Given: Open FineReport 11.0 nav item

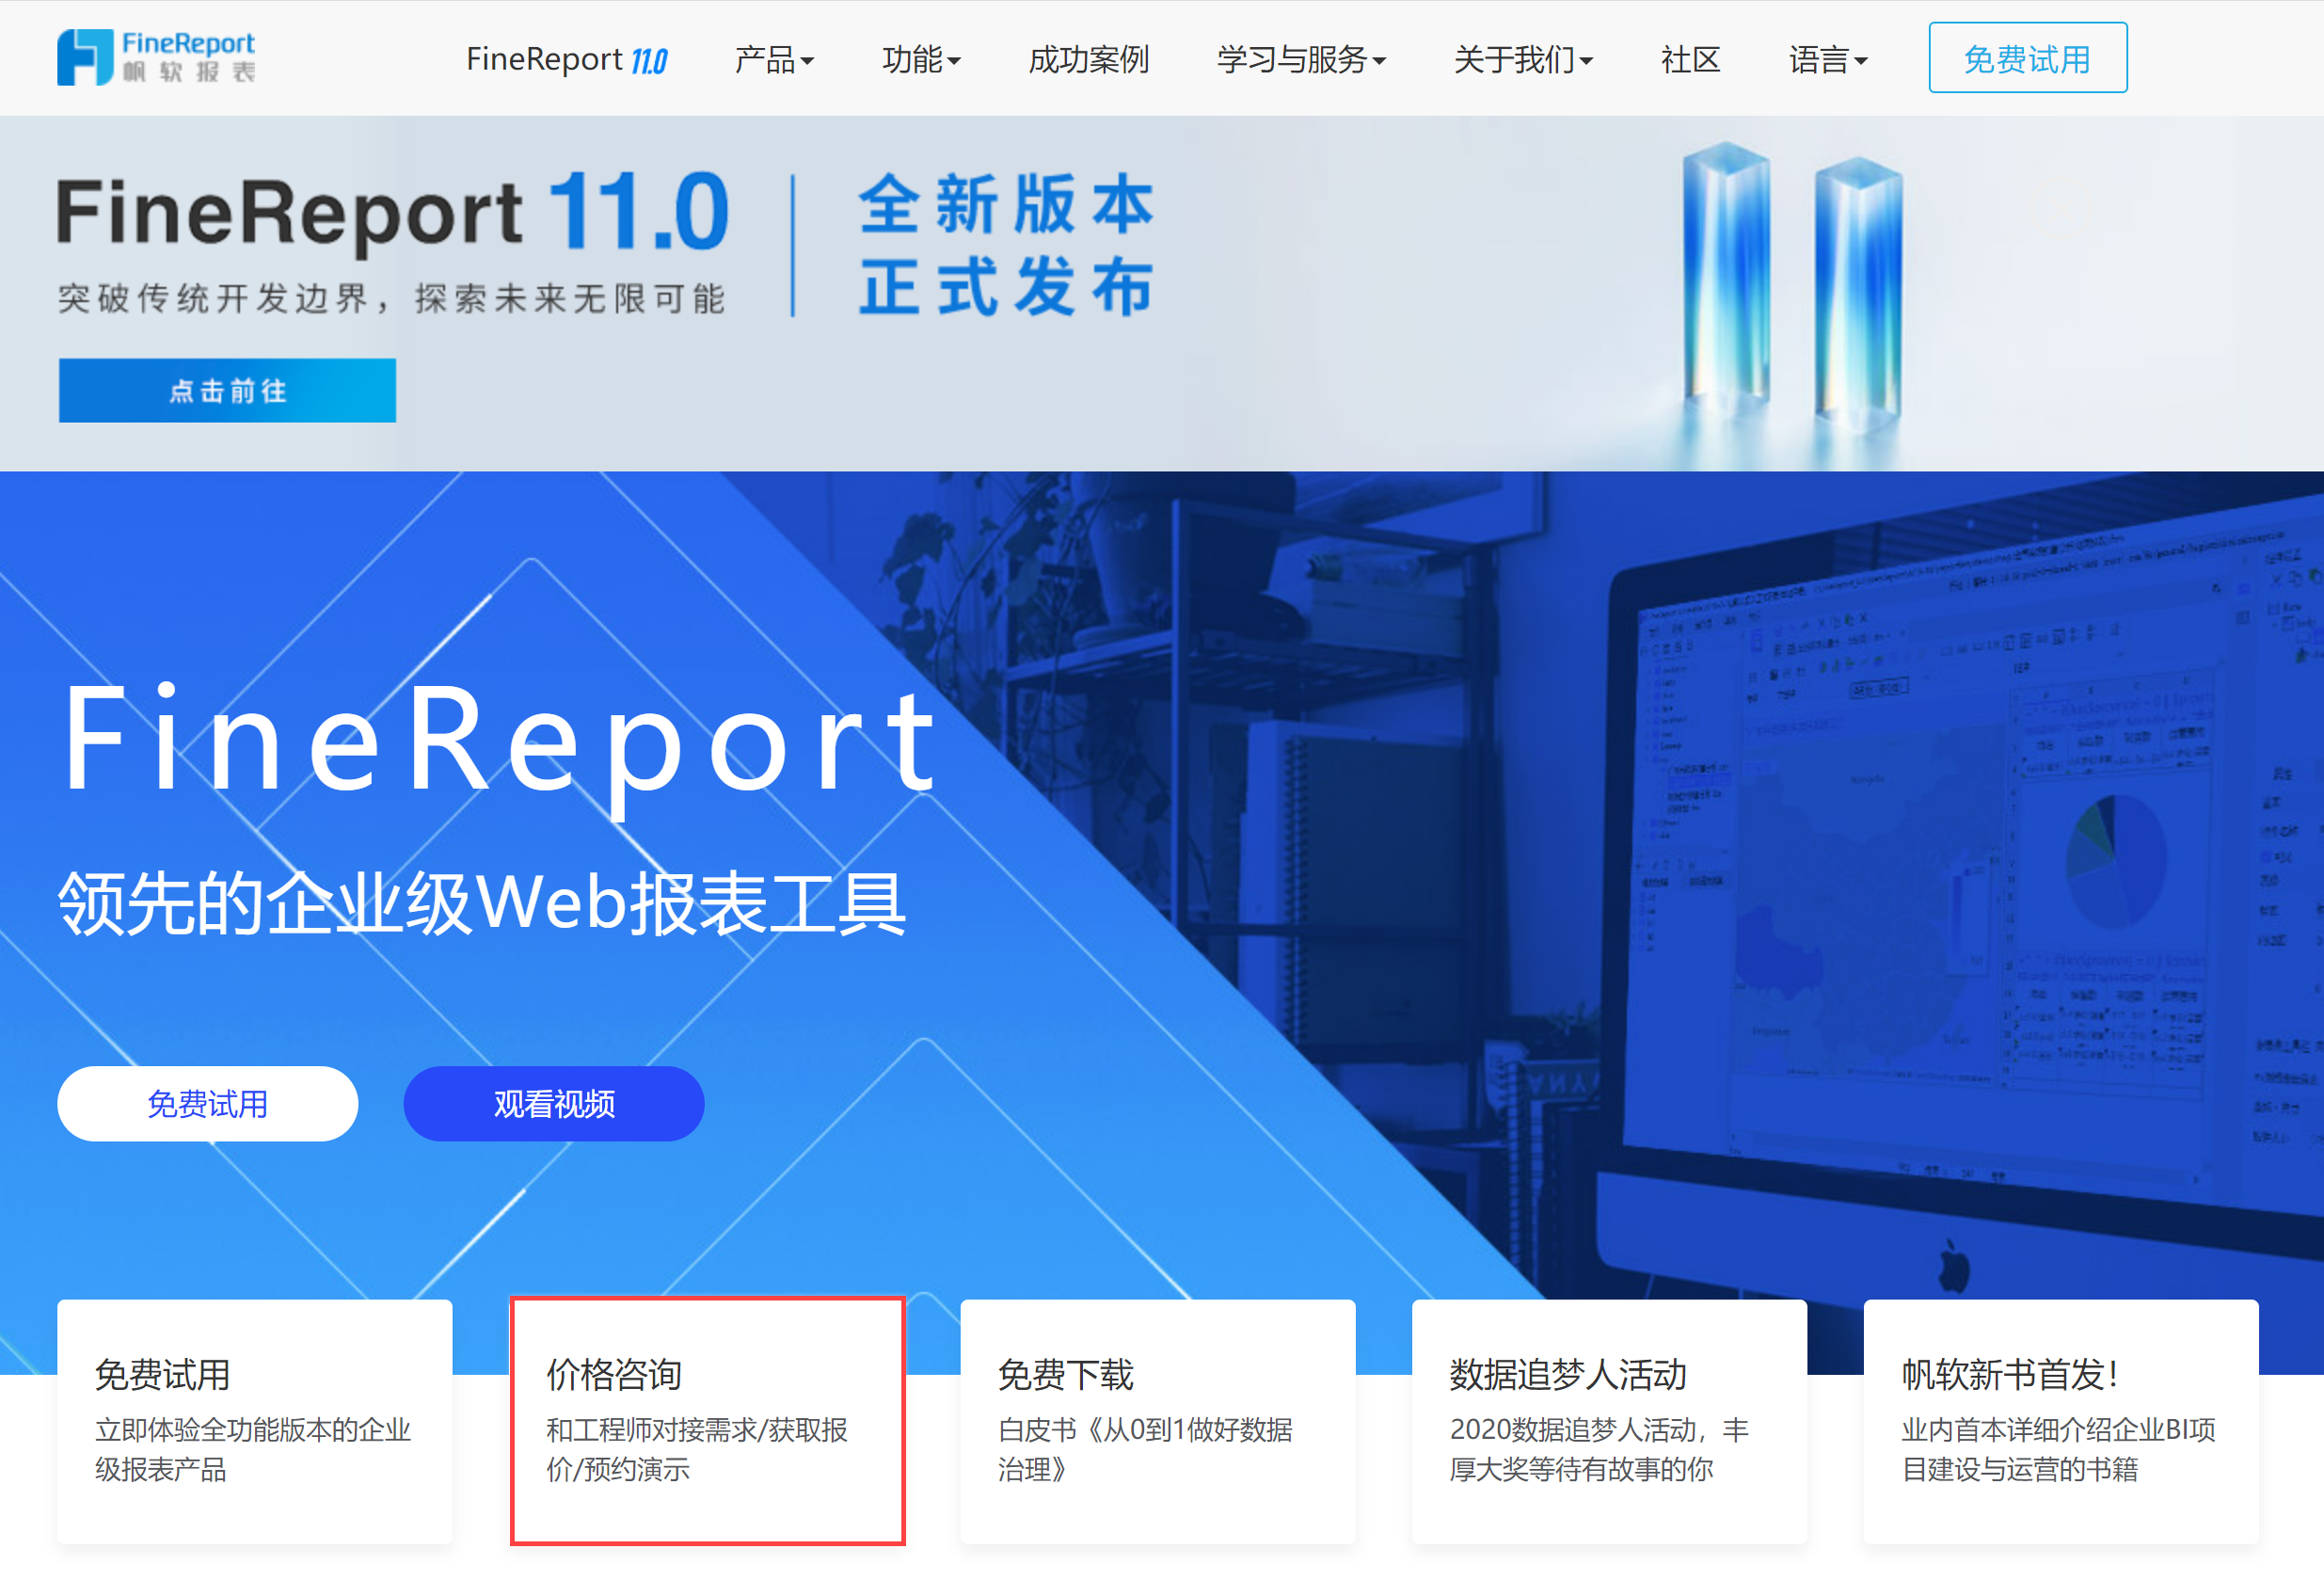Looking at the screenshot, I should click(x=566, y=59).
